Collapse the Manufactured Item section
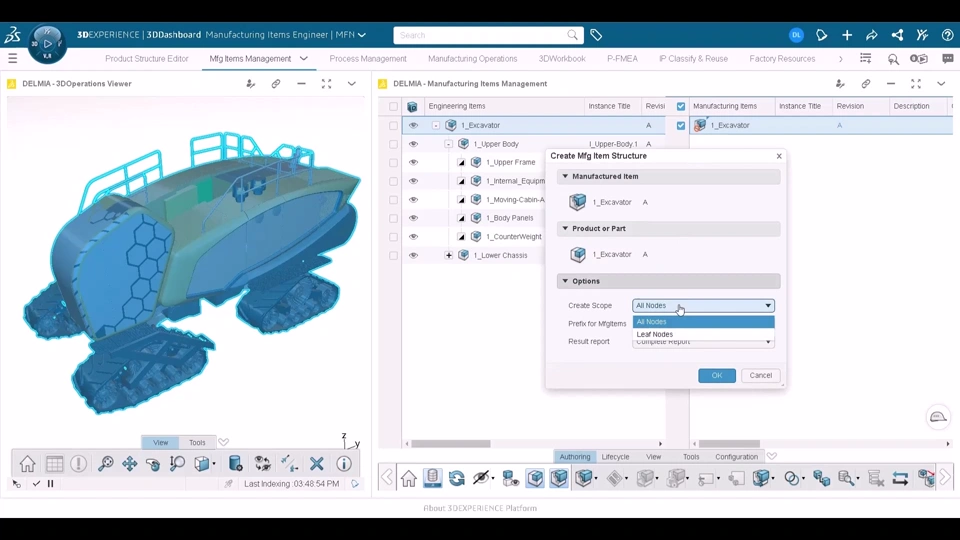The image size is (960, 540). (565, 176)
